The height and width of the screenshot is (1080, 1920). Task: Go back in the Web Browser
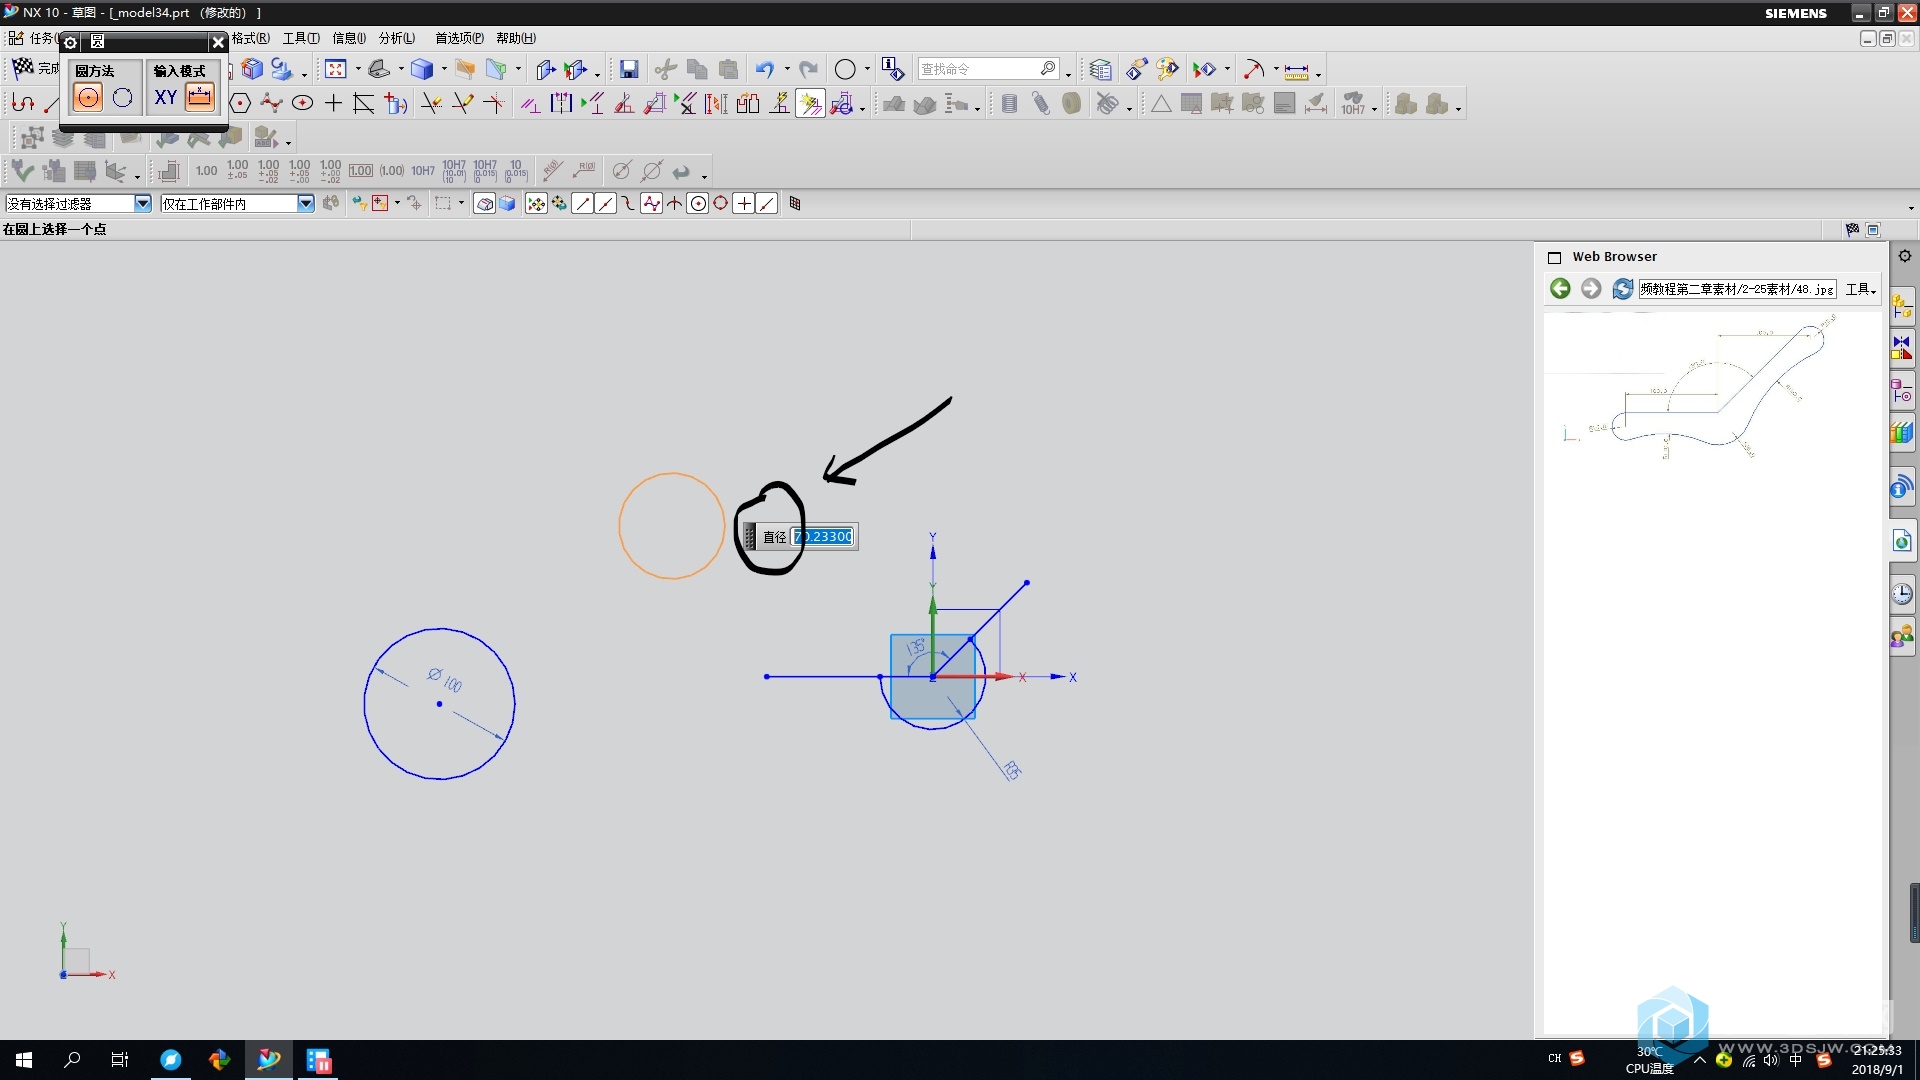coord(1560,289)
